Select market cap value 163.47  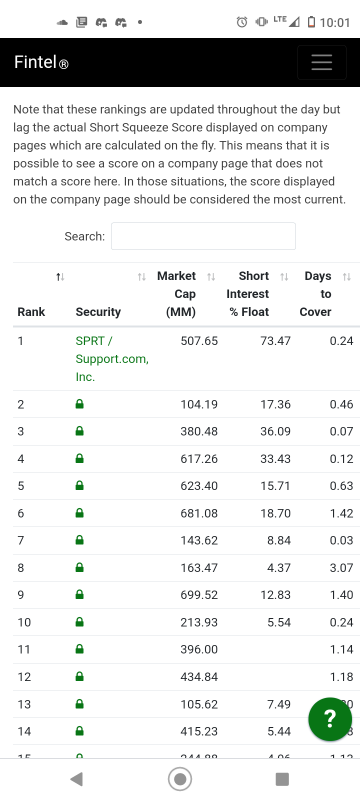pyautogui.click(x=199, y=568)
